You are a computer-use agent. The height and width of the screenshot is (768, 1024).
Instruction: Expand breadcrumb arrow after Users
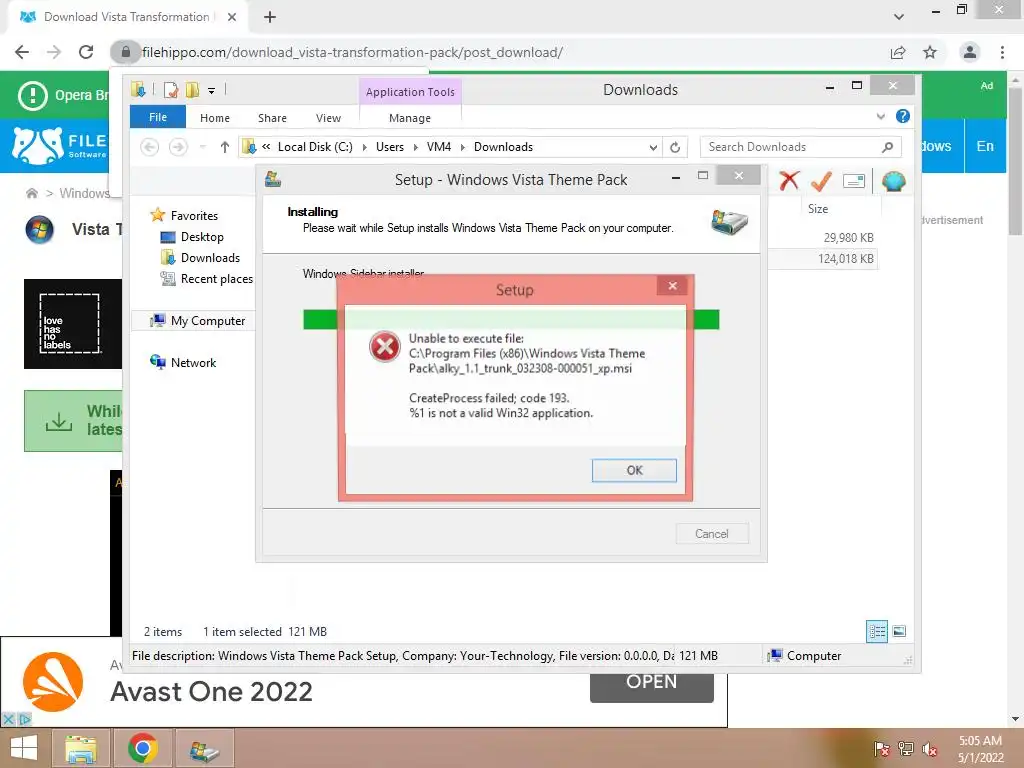[x=415, y=148]
